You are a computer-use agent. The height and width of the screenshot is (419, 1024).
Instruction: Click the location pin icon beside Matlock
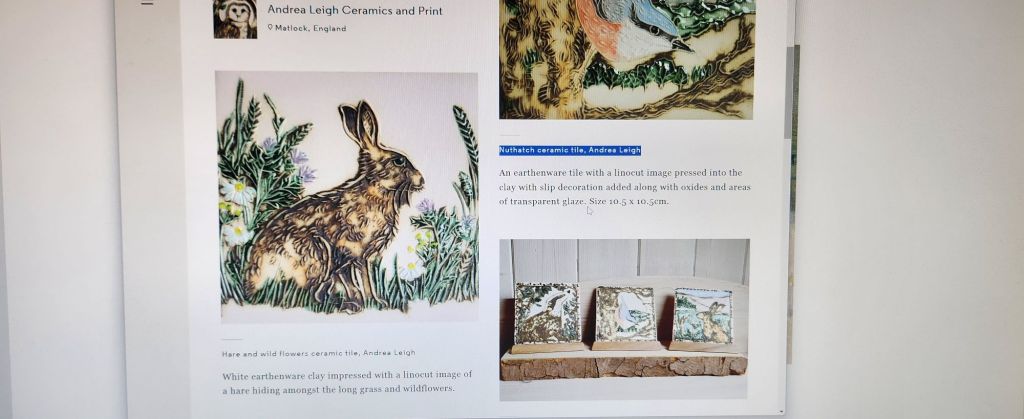[x=270, y=27]
